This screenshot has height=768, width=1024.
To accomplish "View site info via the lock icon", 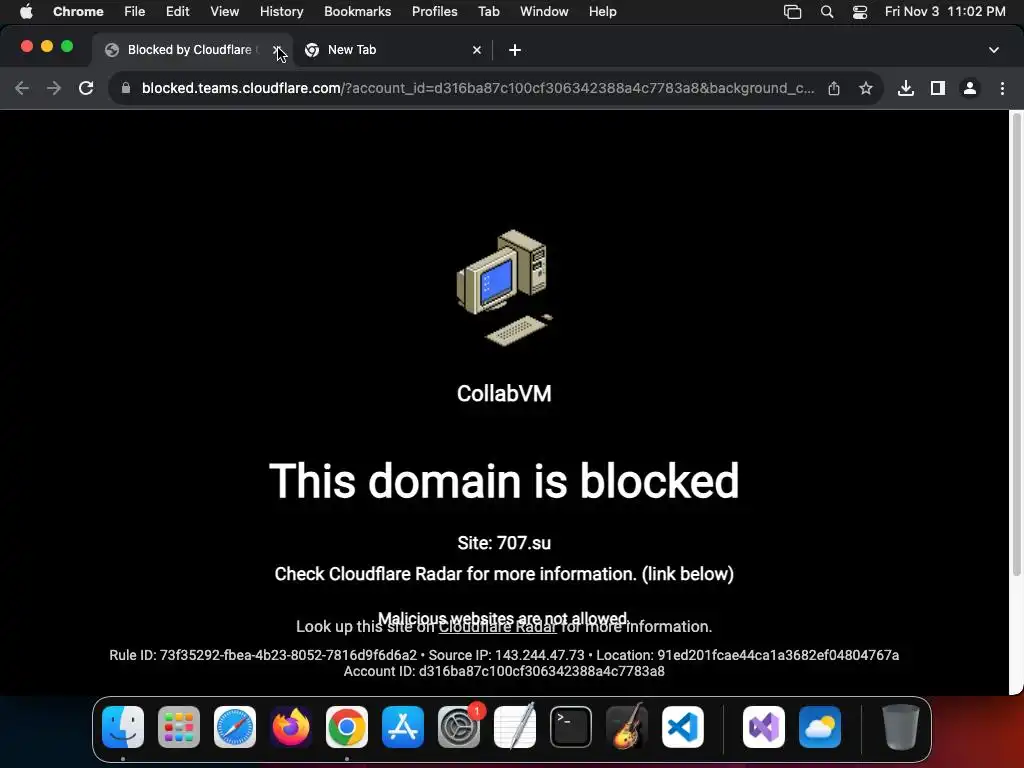I will [x=126, y=88].
